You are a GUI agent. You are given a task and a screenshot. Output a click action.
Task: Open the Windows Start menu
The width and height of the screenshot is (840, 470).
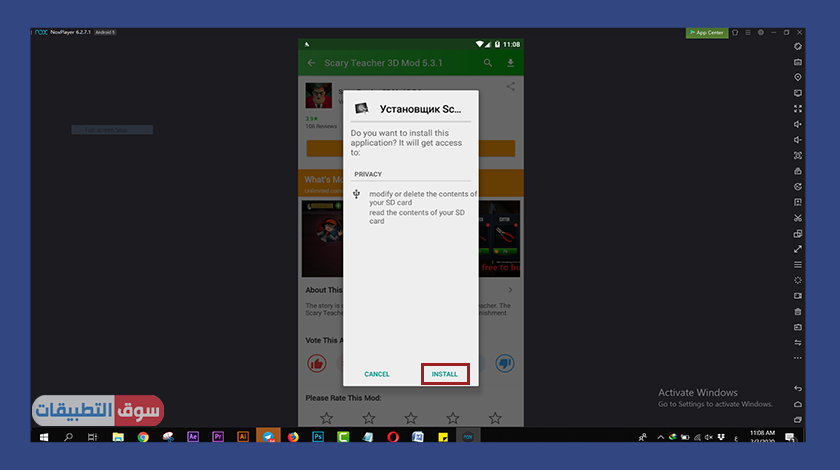tap(44, 437)
